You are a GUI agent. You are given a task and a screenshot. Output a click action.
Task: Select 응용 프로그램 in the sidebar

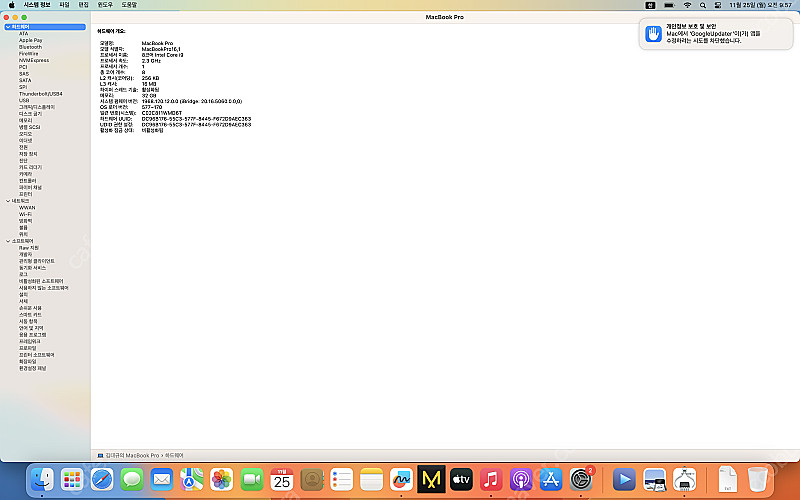[33, 335]
